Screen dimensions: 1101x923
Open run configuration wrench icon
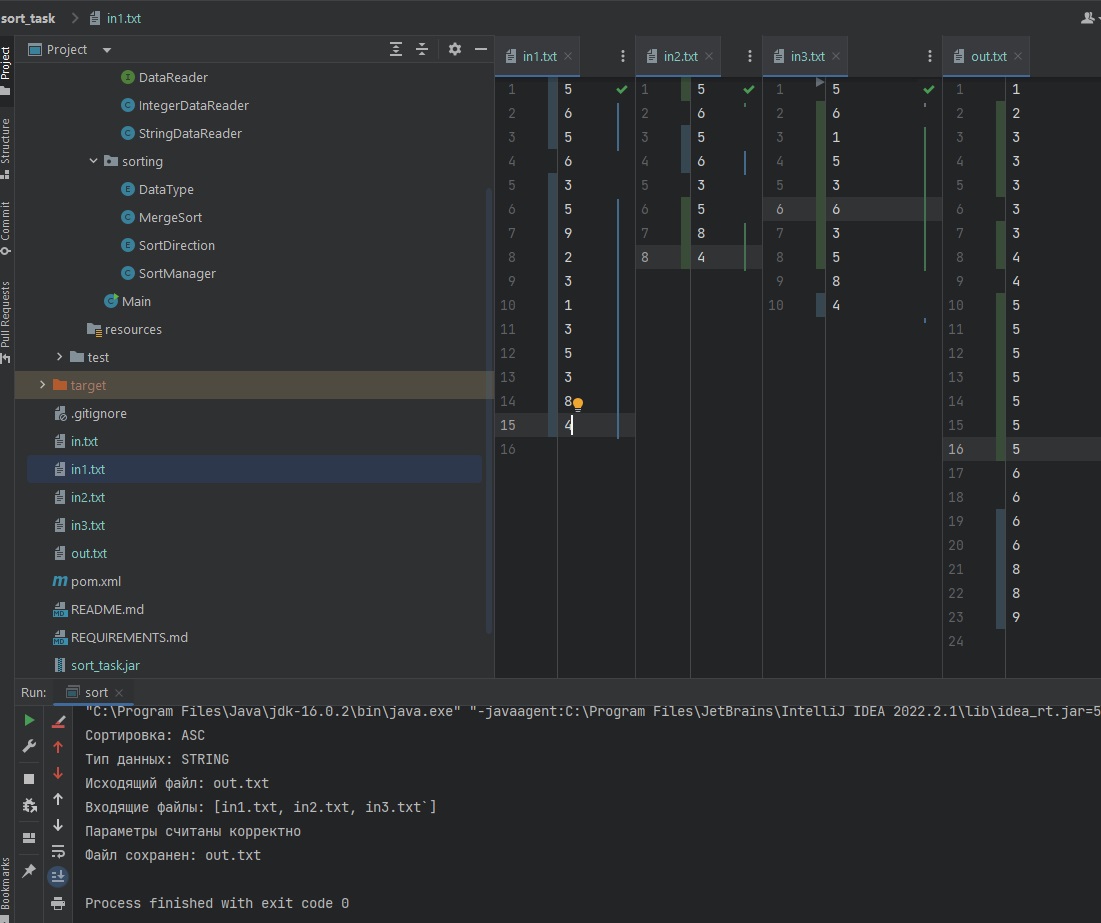coord(29,746)
